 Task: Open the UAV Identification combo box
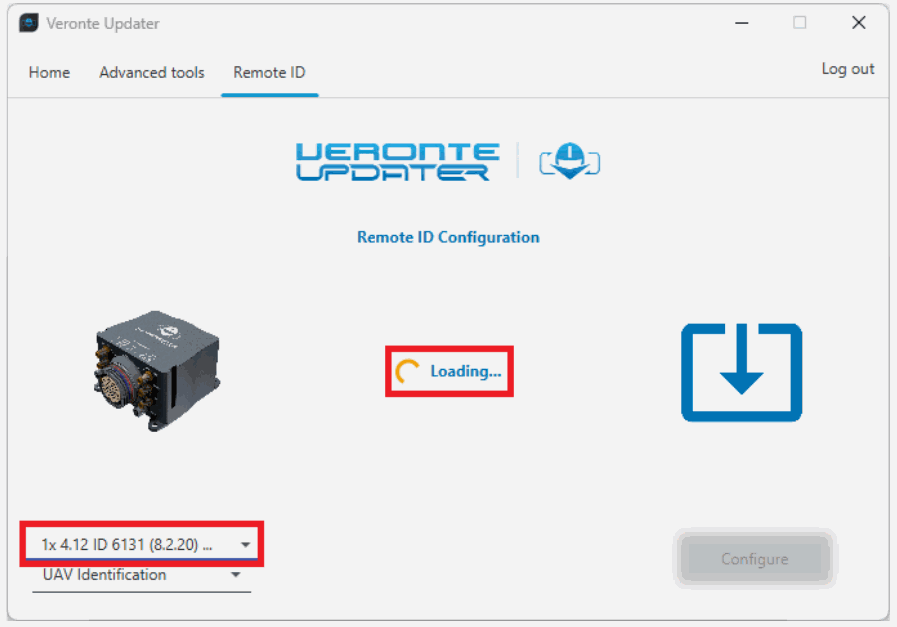[128, 575]
